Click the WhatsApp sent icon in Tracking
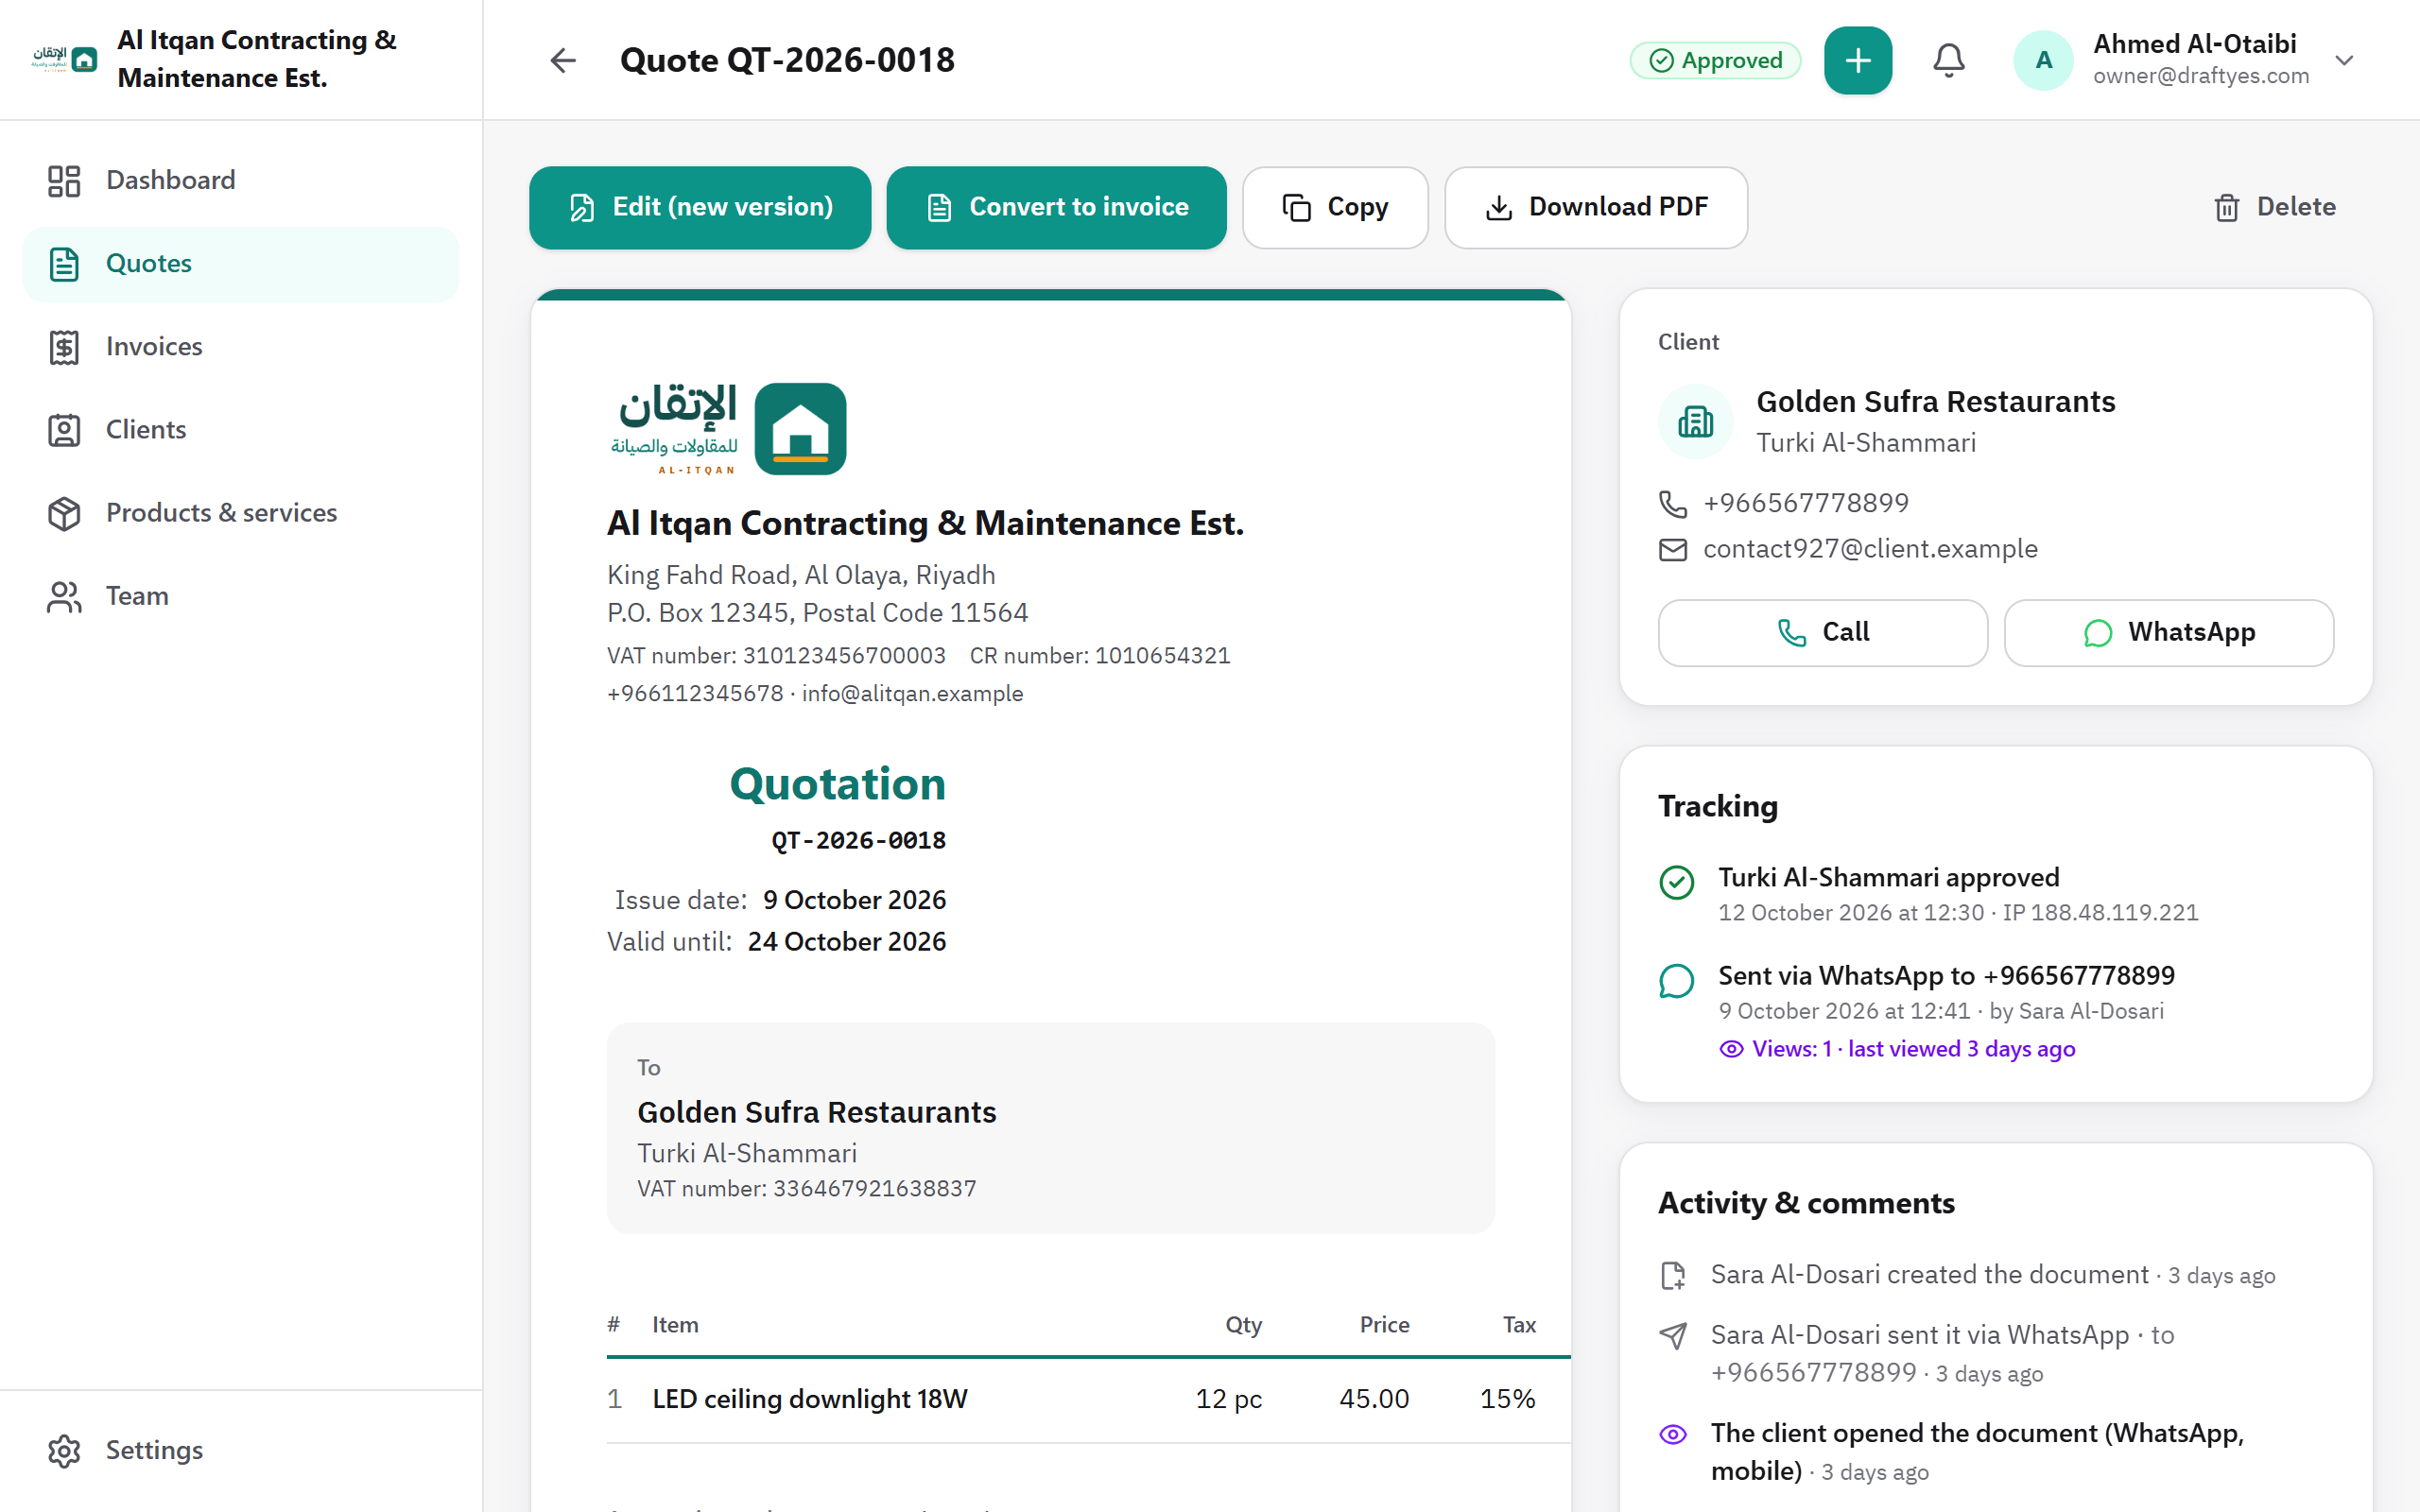The image size is (2420, 1512). pyautogui.click(x=1676, y=981)
